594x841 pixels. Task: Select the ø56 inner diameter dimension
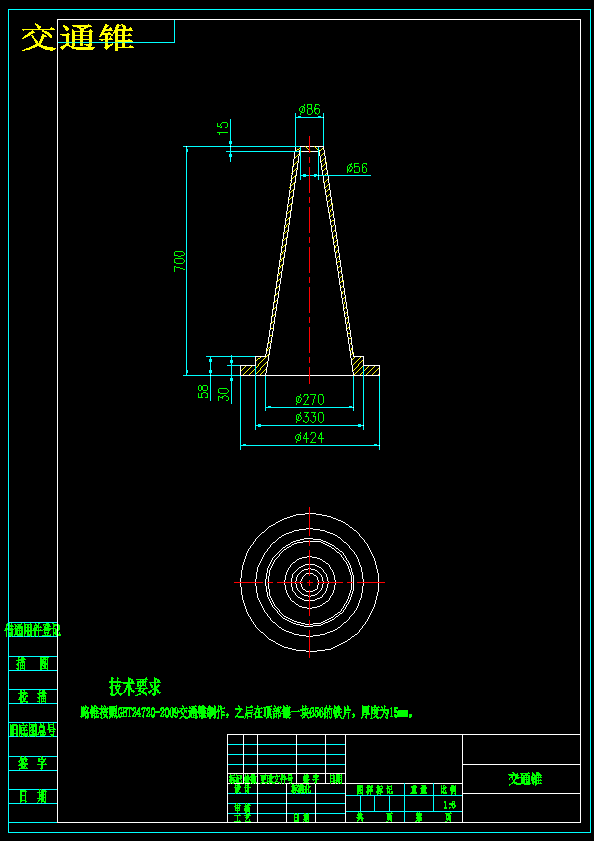(357, 168)
